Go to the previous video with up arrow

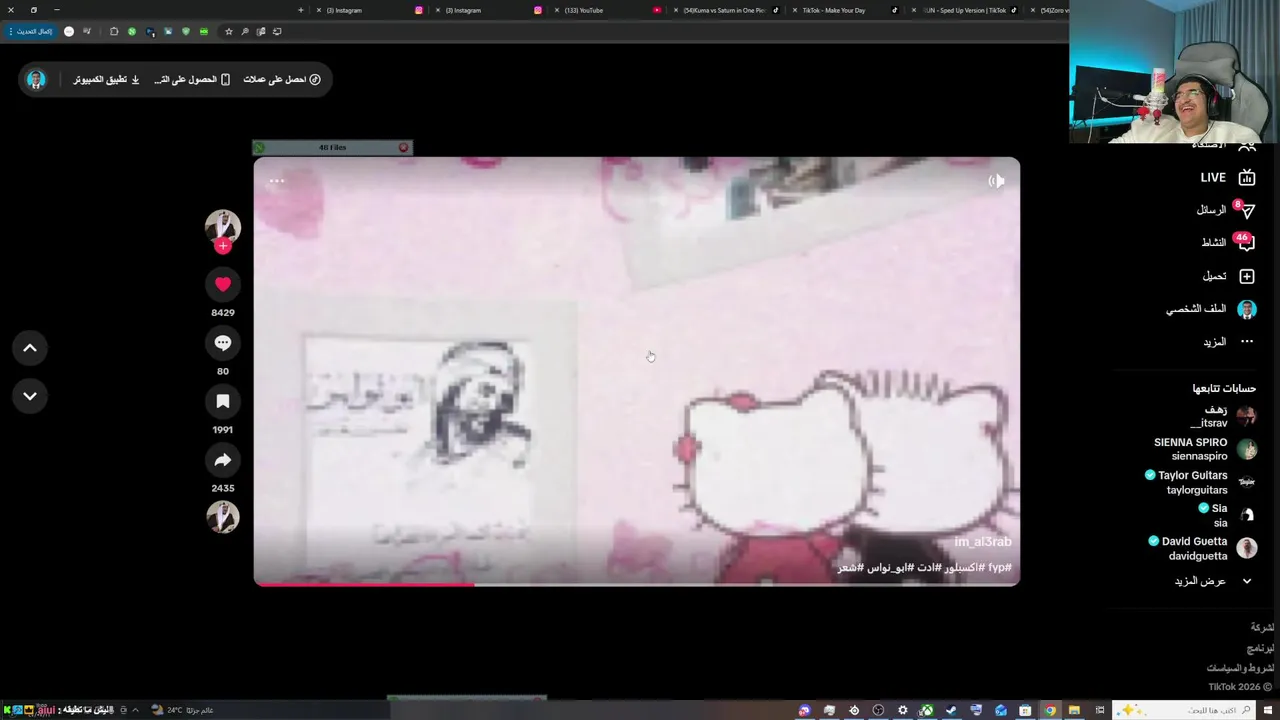point(30,348)
